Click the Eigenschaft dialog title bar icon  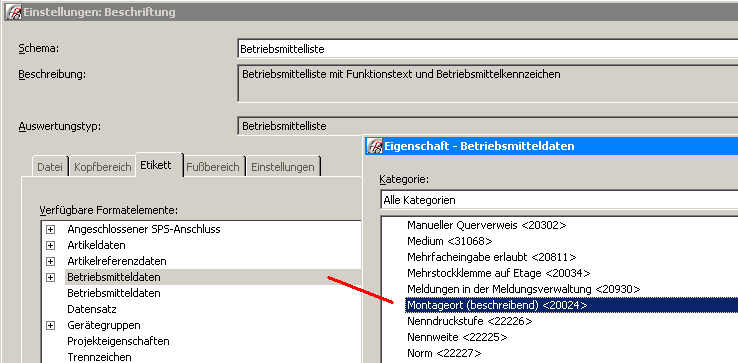pyautogui.click(x=375, y=146)
